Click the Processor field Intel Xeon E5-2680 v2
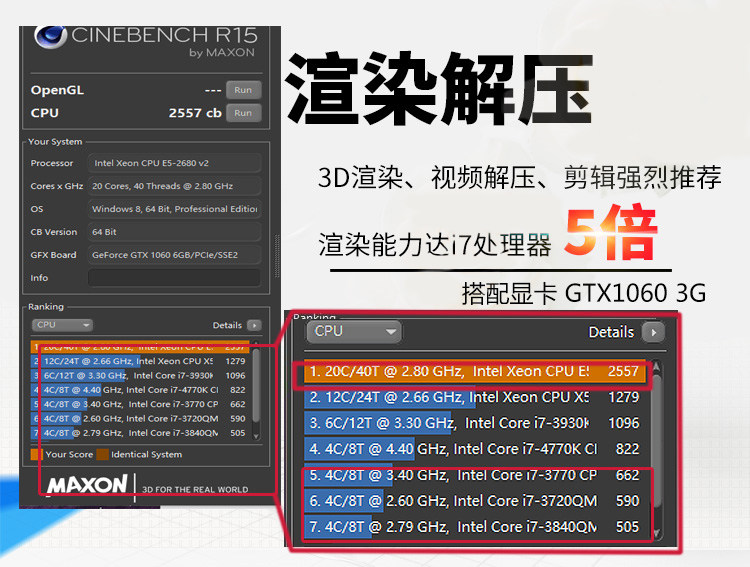 pyautogui.click(x=174, y=163)
